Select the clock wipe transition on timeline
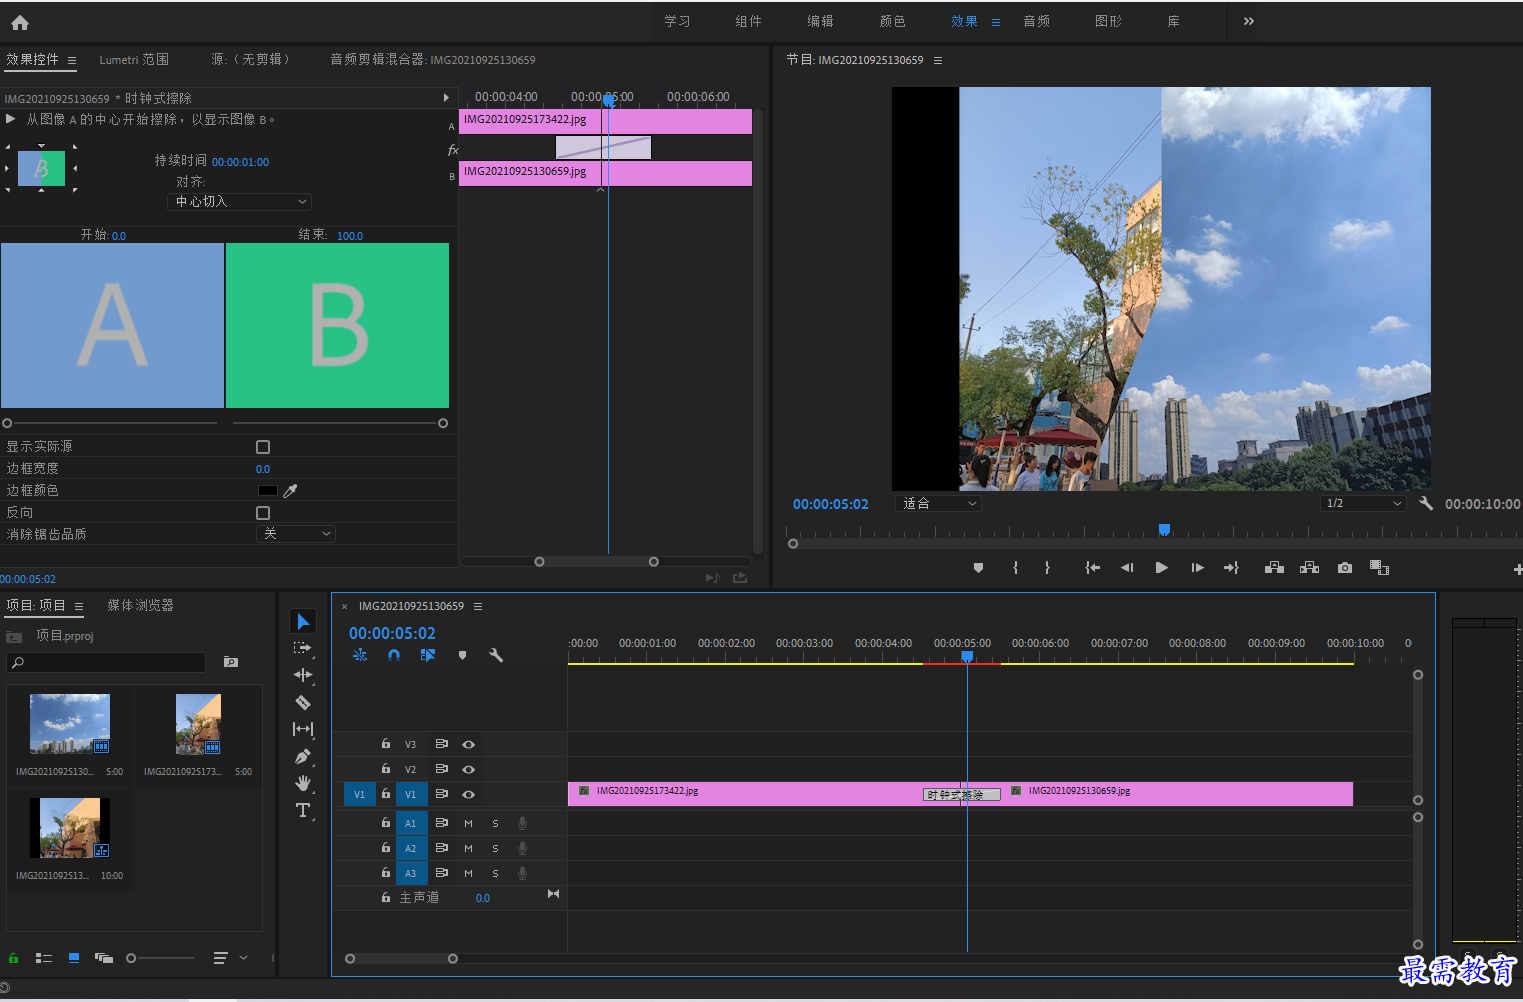 click(961, 795)
